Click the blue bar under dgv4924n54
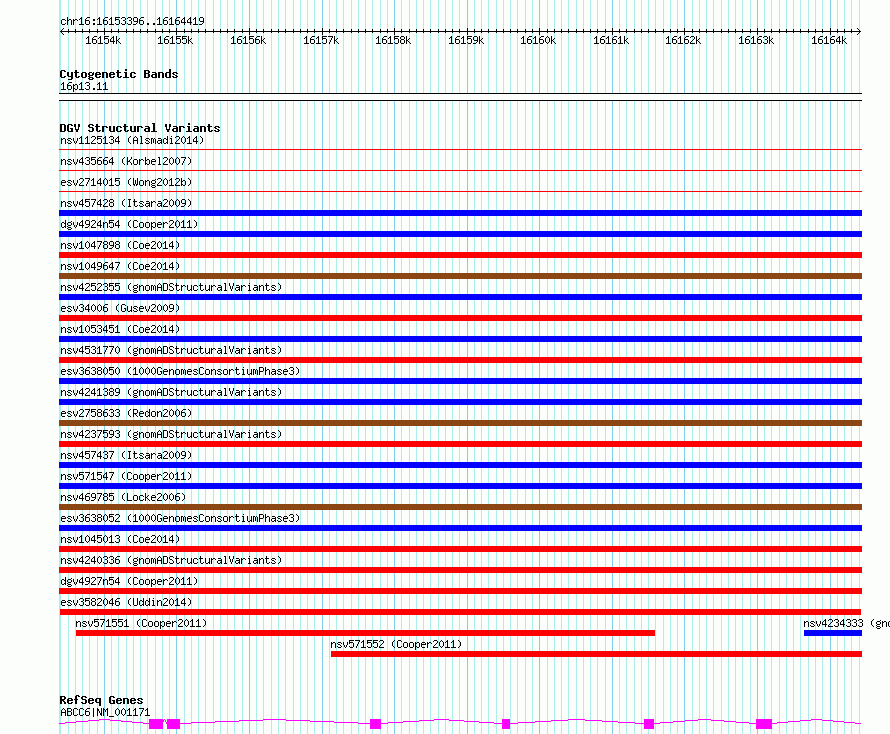The width and height of the screenshot is (890, 734). tap(460, 234)
